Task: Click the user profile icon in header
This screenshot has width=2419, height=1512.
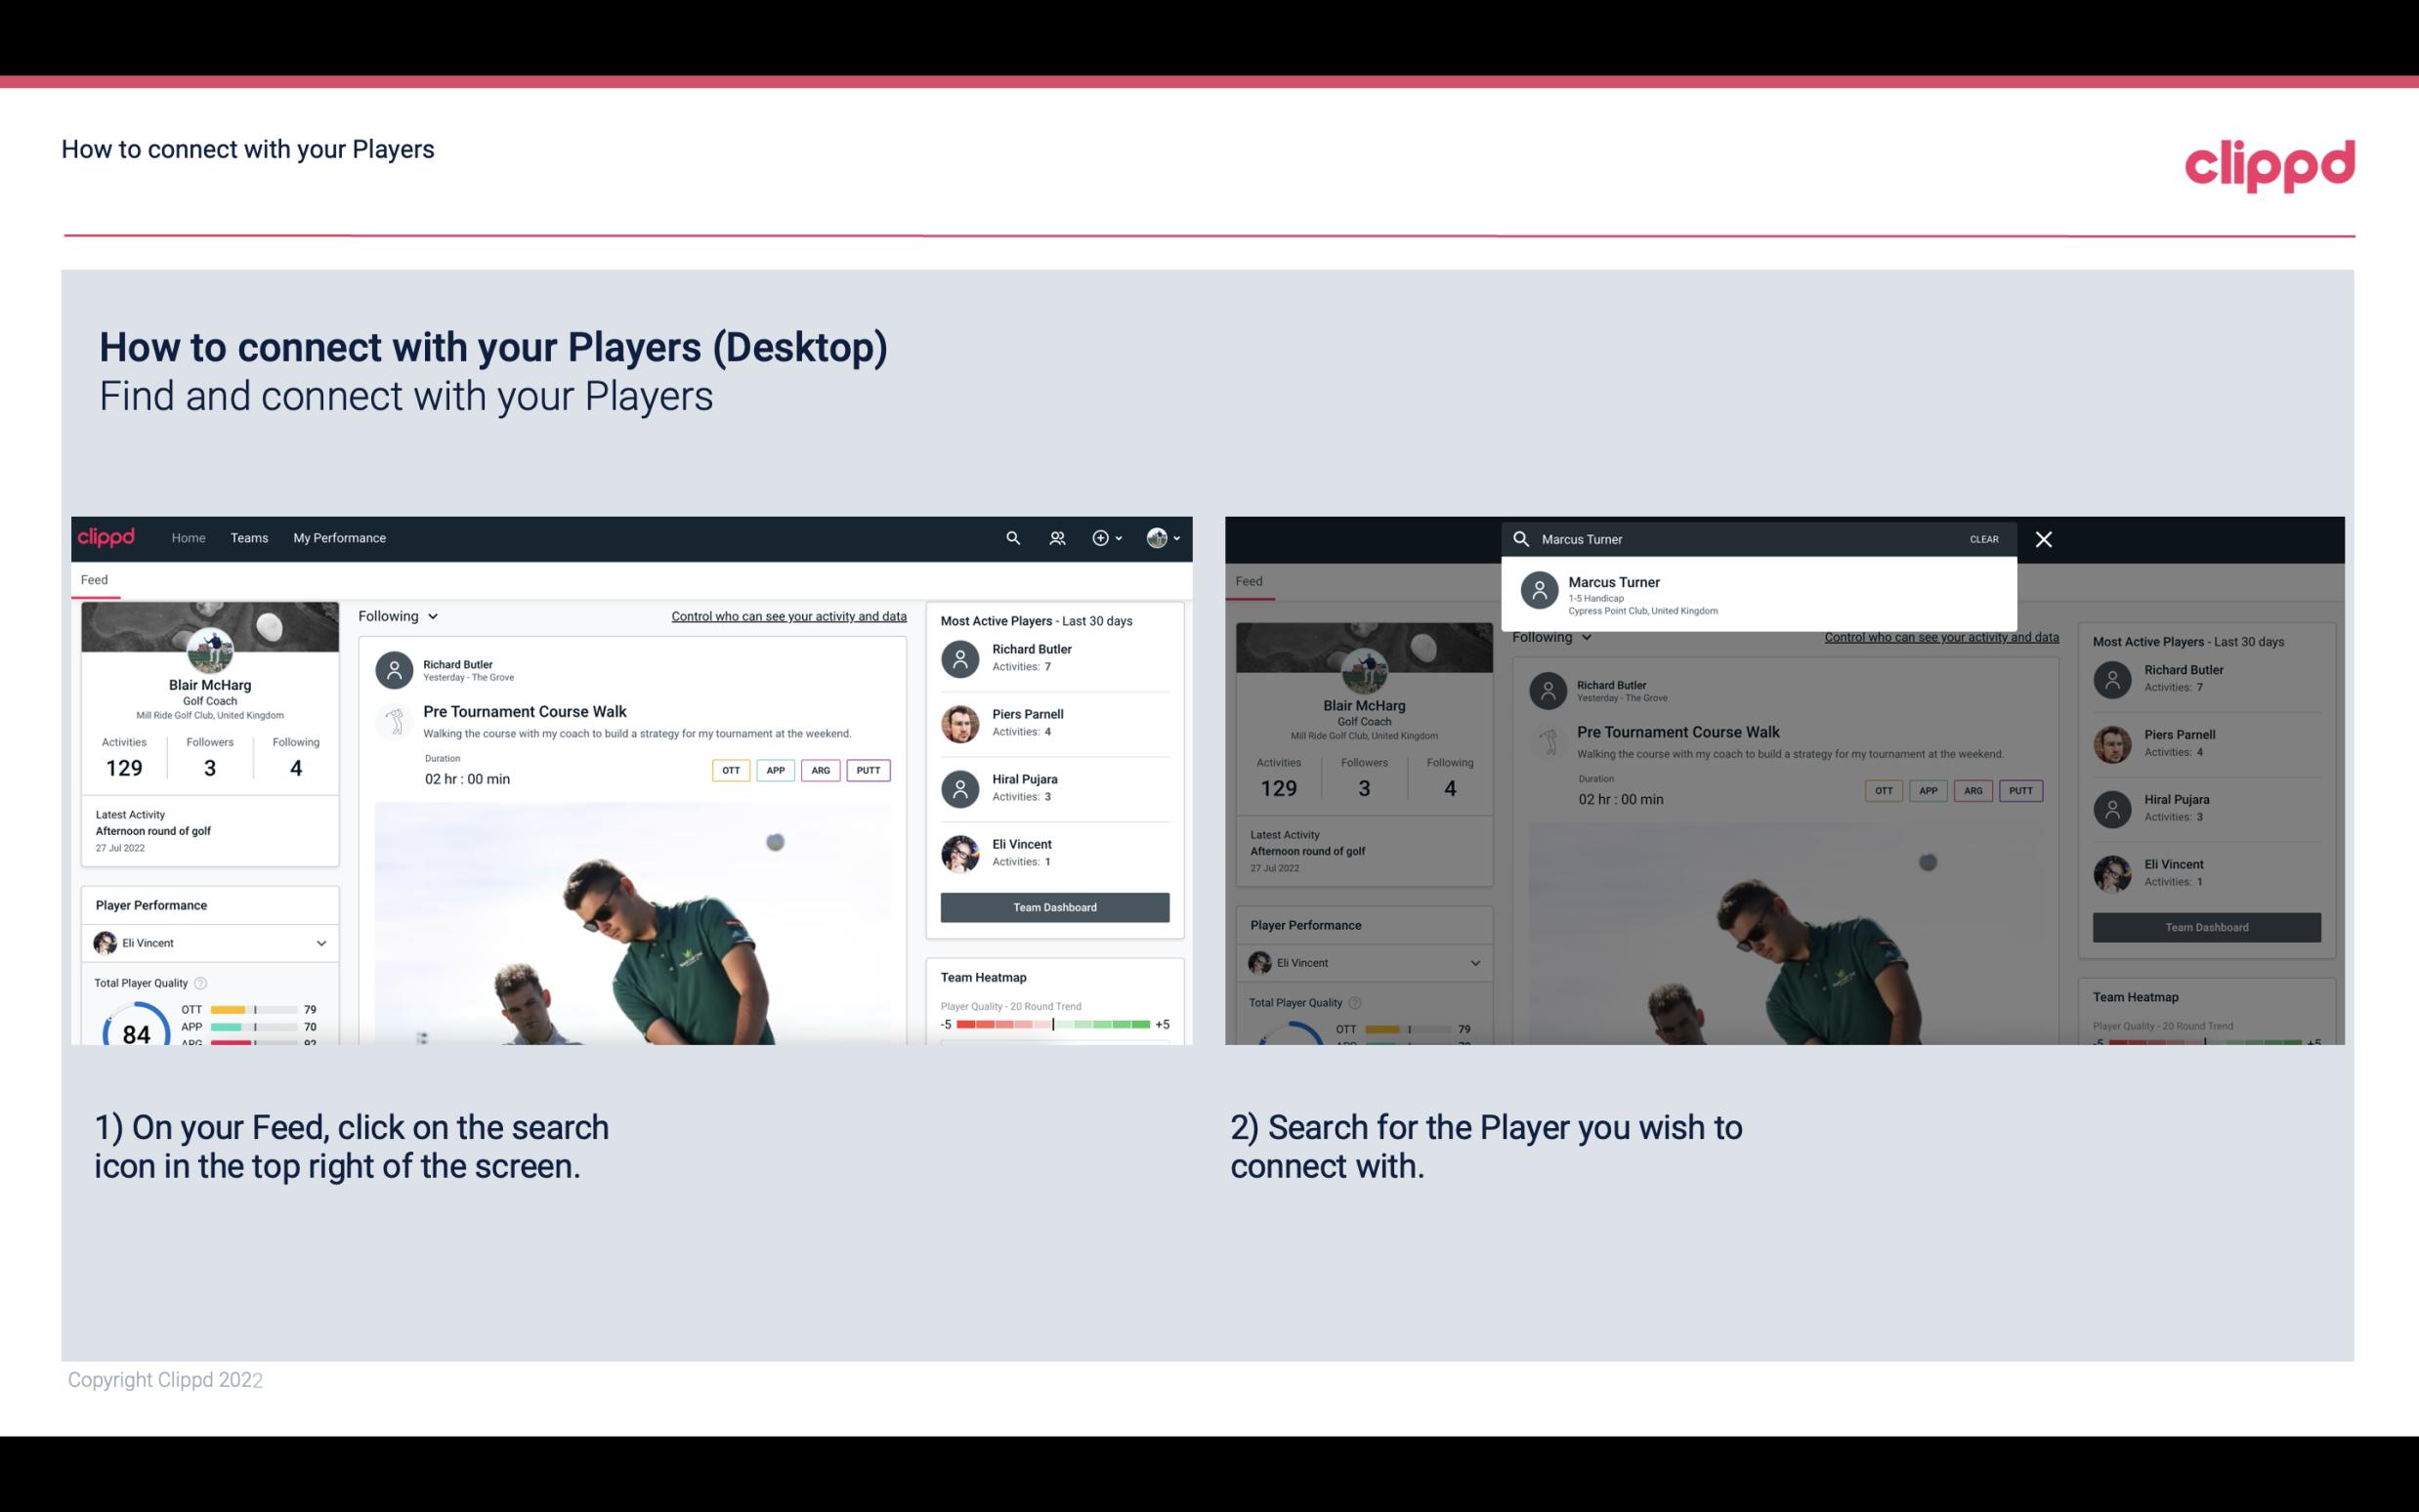Action: click(x=1158, y=536)
